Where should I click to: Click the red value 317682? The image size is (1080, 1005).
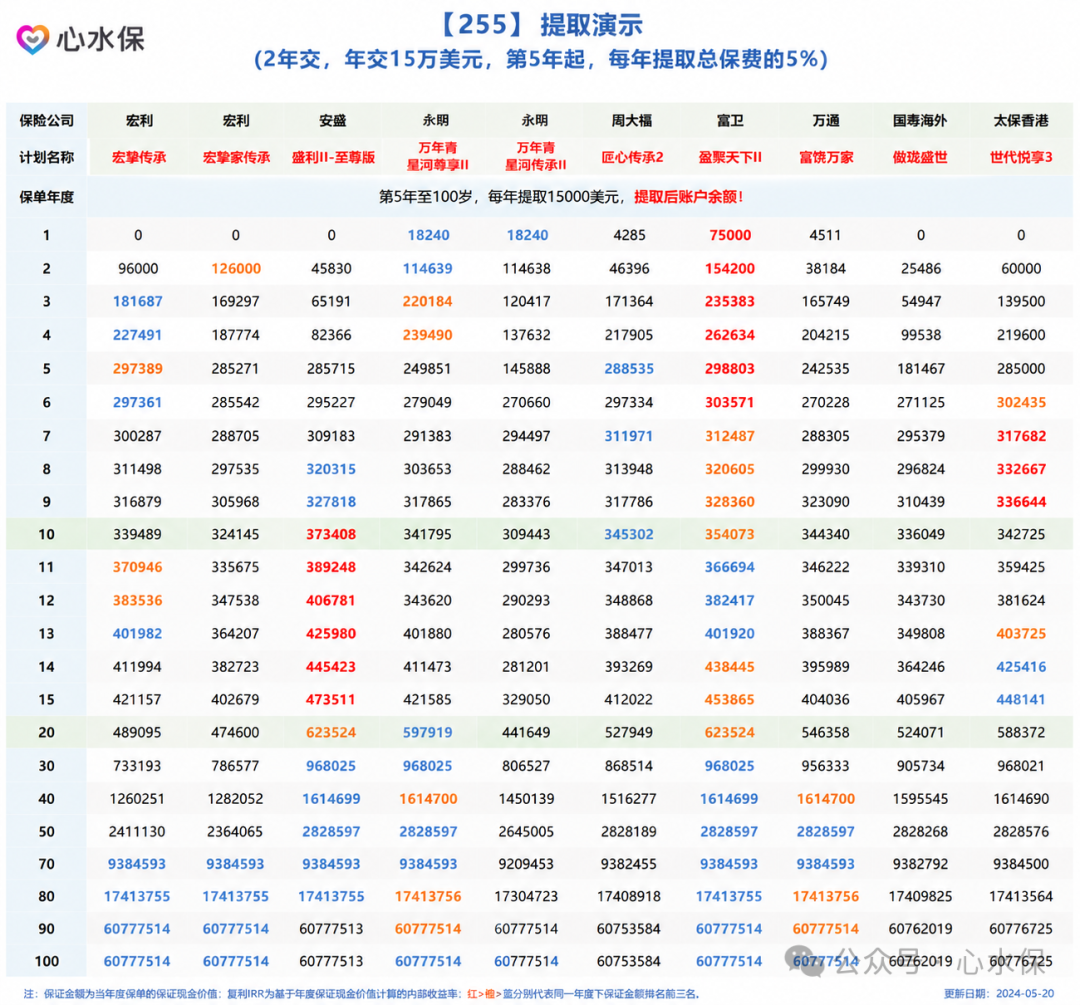click(1021, 436)
